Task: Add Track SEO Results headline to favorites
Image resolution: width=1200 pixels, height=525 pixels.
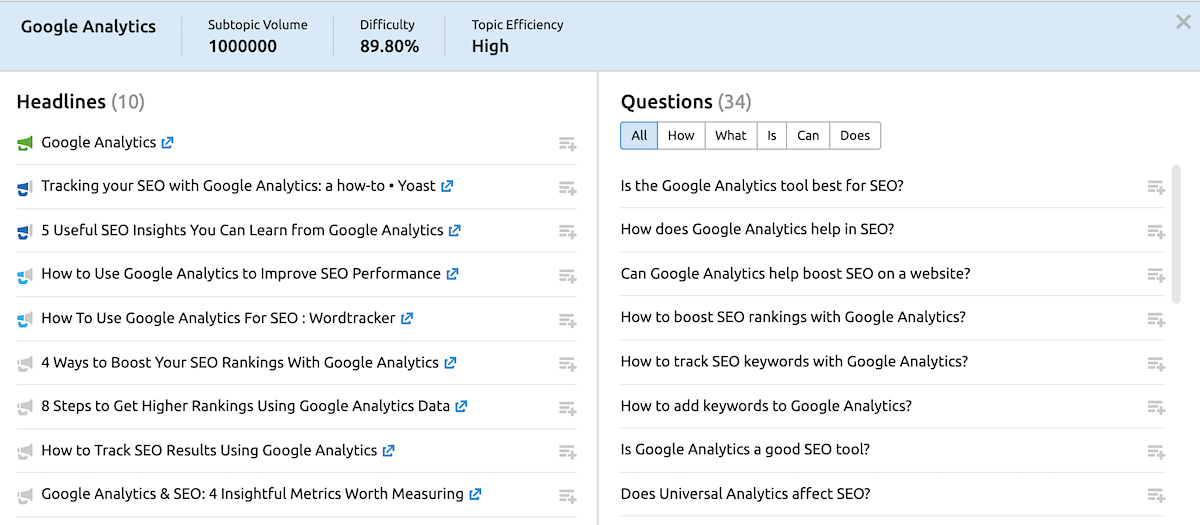Action: tap(567, 452)
